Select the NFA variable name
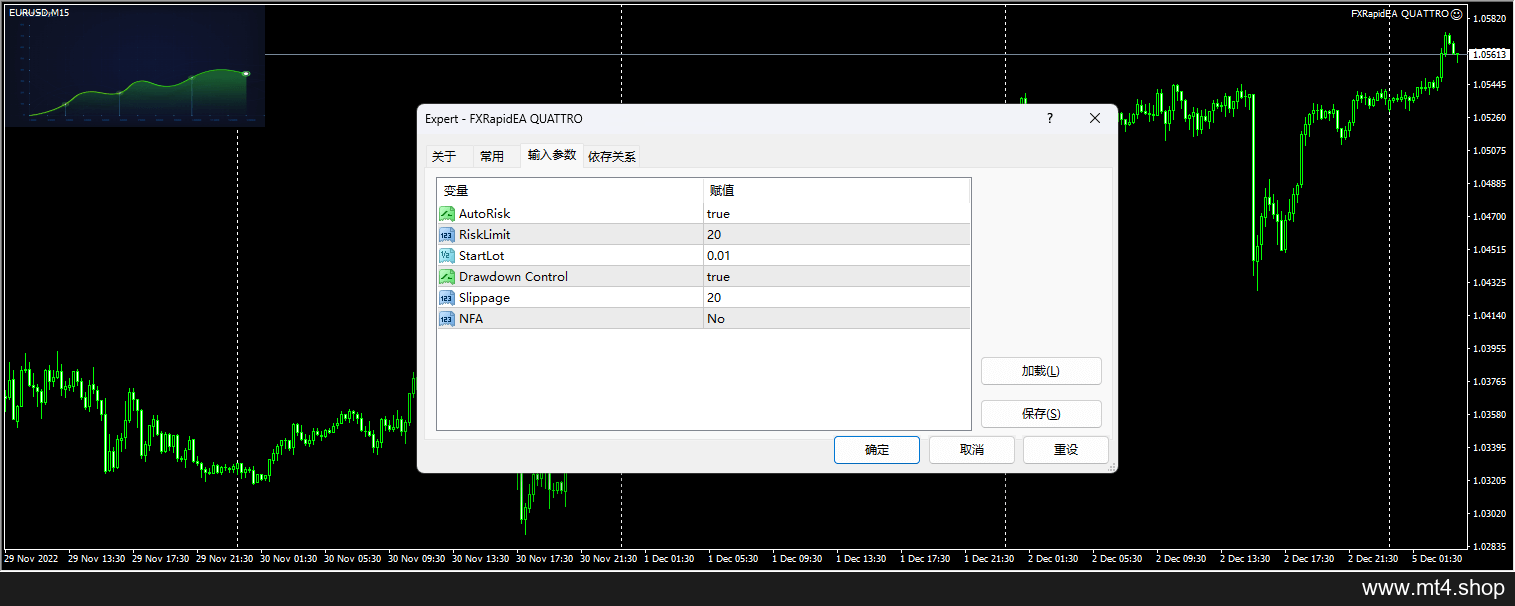The height and width of the screenshot is (606, 1515). [471, 319]
